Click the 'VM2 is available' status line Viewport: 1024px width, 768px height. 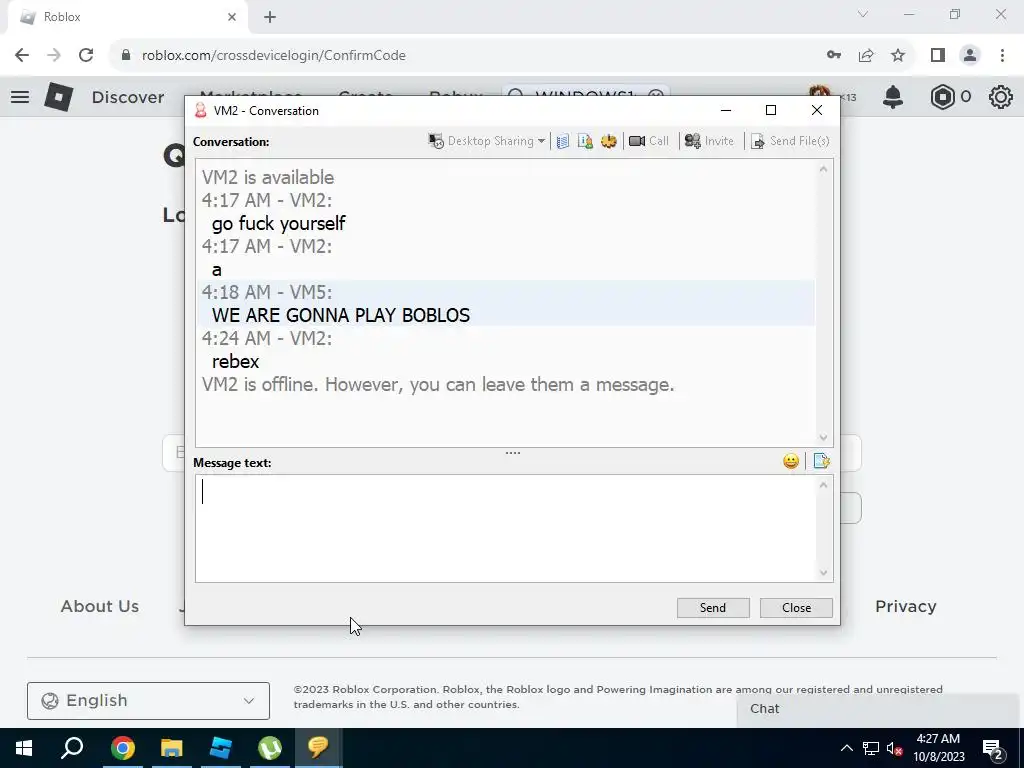click(268, 178)
